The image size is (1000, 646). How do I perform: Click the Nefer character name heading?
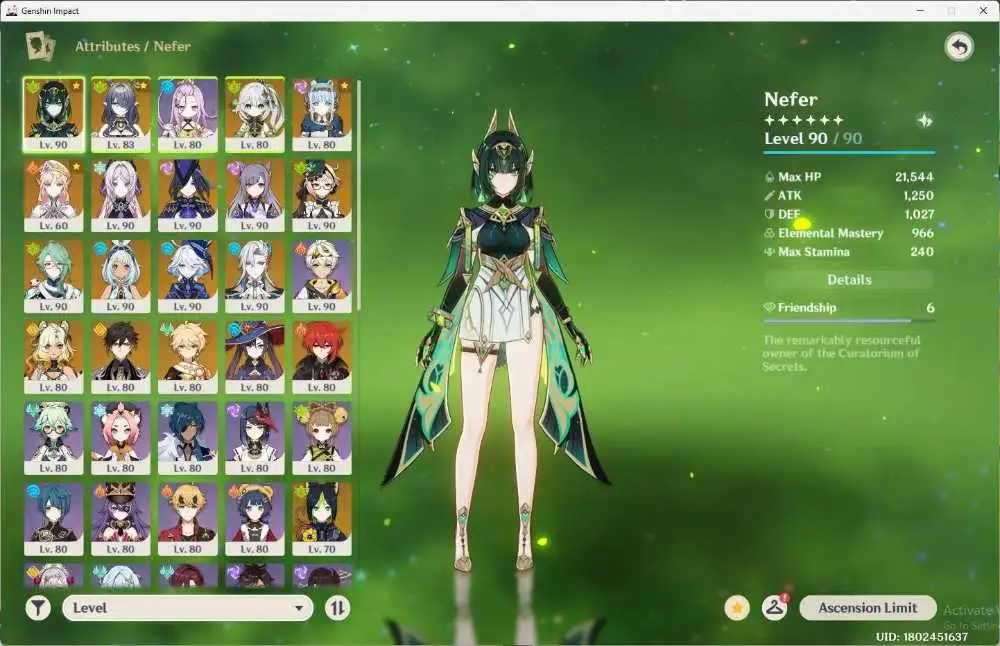791,99
